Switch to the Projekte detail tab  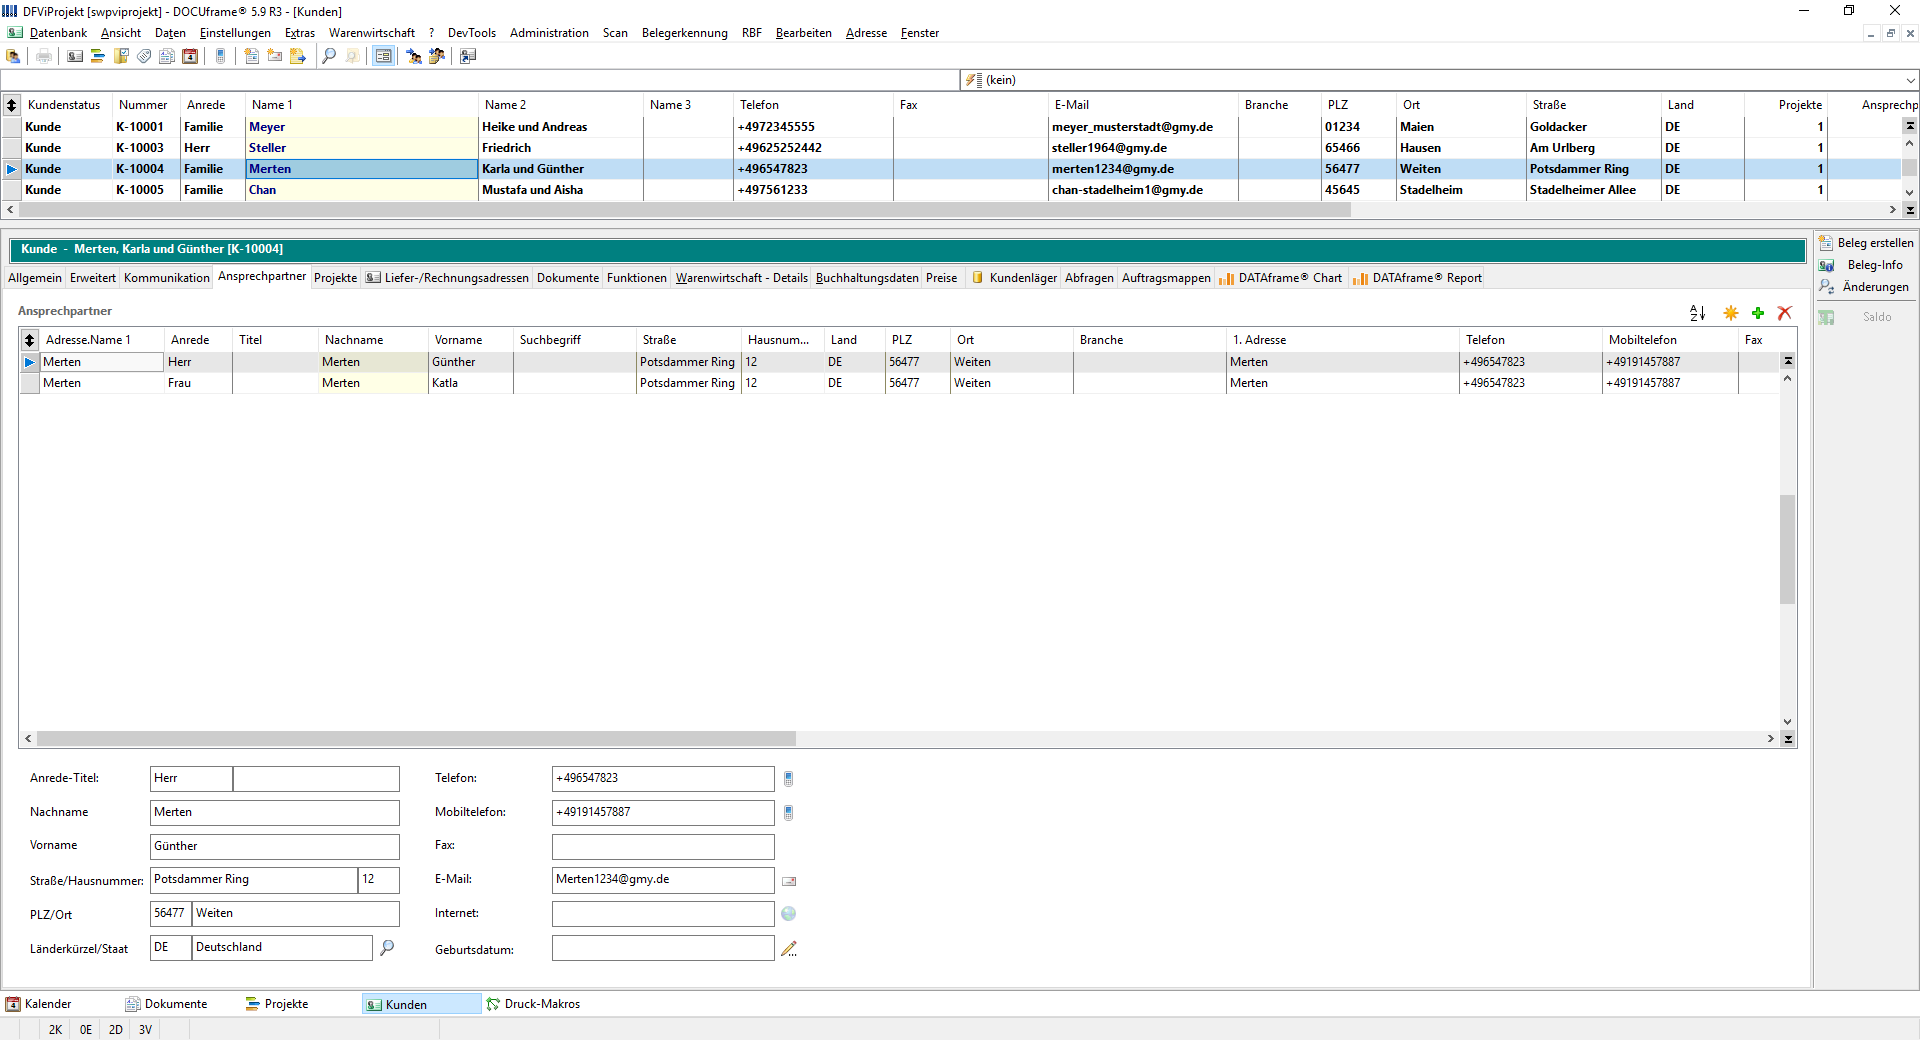(x=335, y=278)
